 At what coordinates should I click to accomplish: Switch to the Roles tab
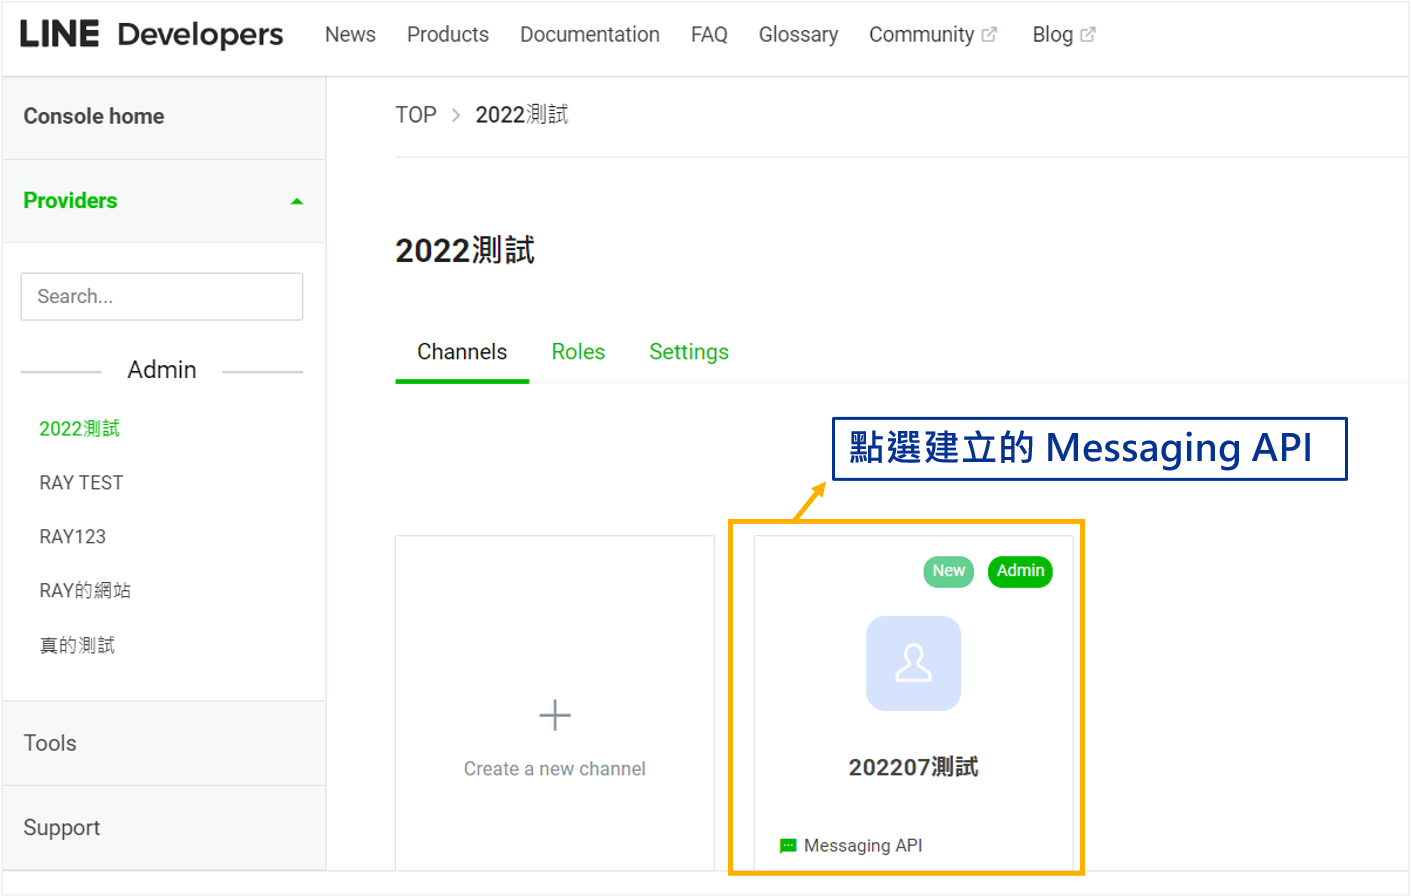(x=578, y=351)
